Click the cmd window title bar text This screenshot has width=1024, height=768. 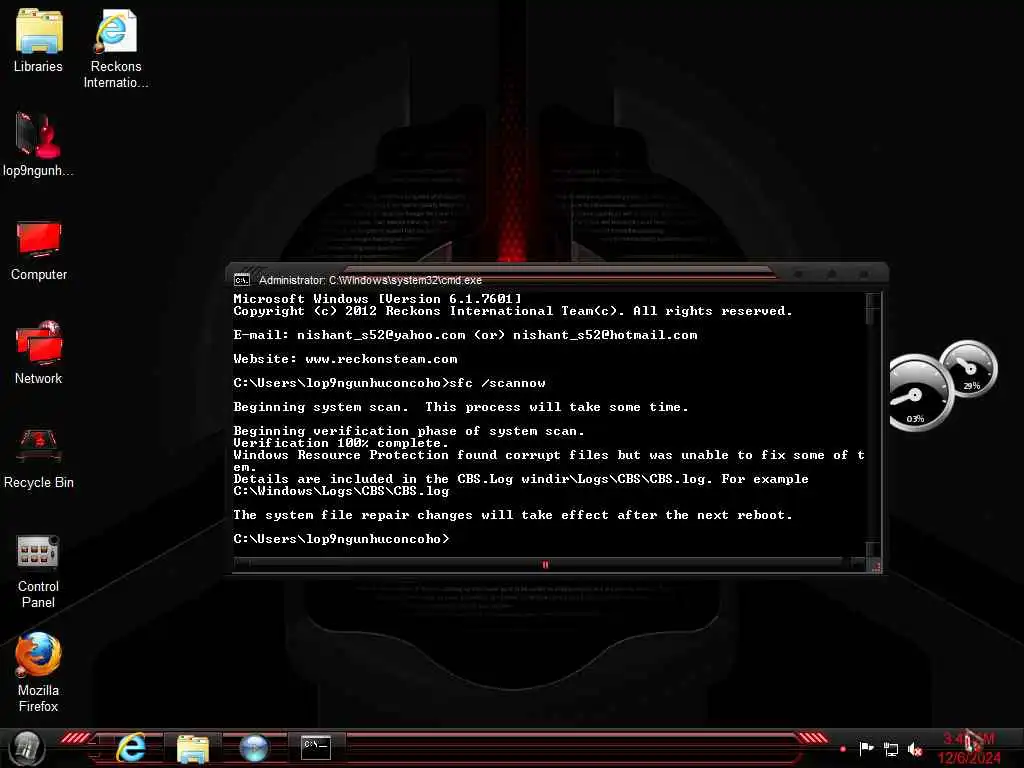click(370, 280)
